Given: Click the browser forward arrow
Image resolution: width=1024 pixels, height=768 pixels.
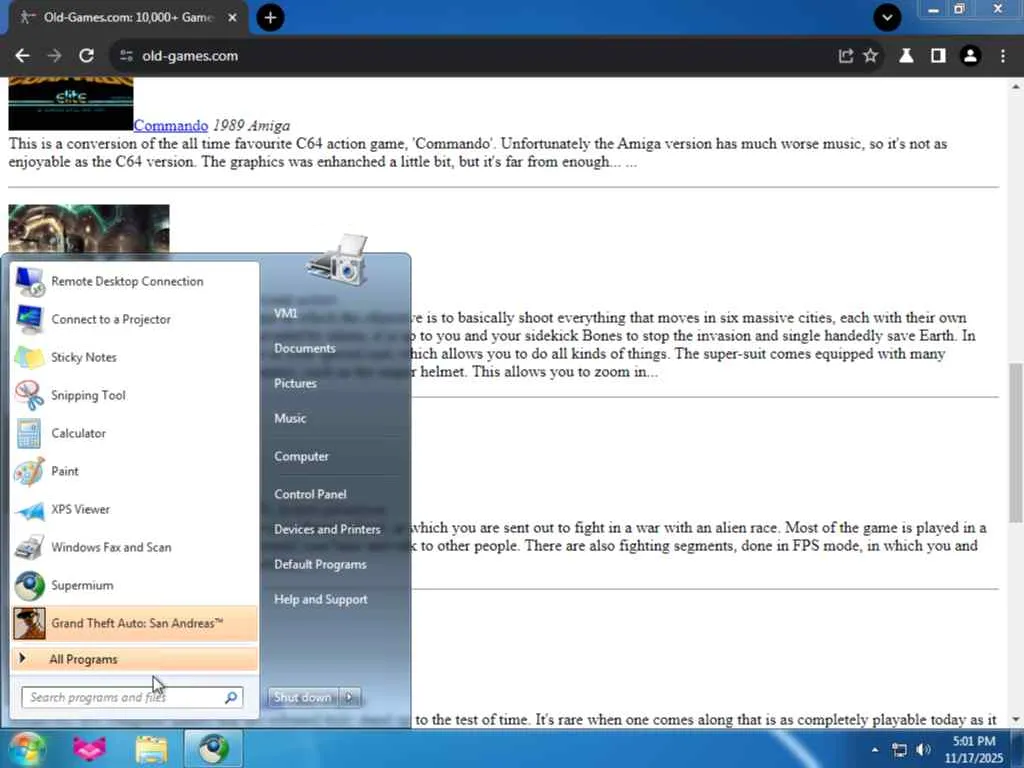Looking at the screenshot, I should (x=54, y=56).
